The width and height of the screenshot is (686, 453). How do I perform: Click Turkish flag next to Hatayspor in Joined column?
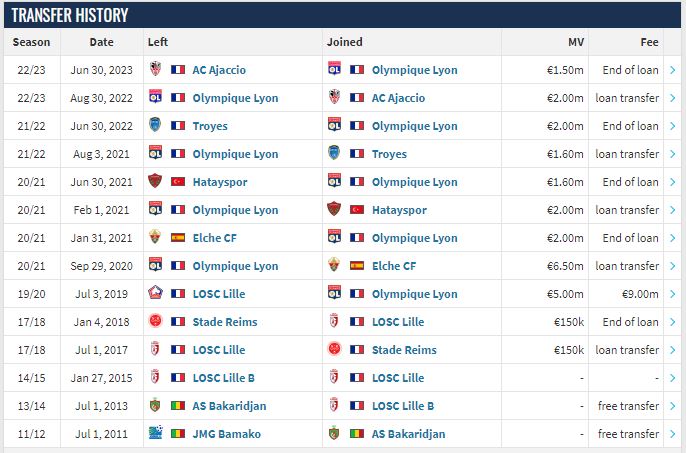click(x=357, y=210)
